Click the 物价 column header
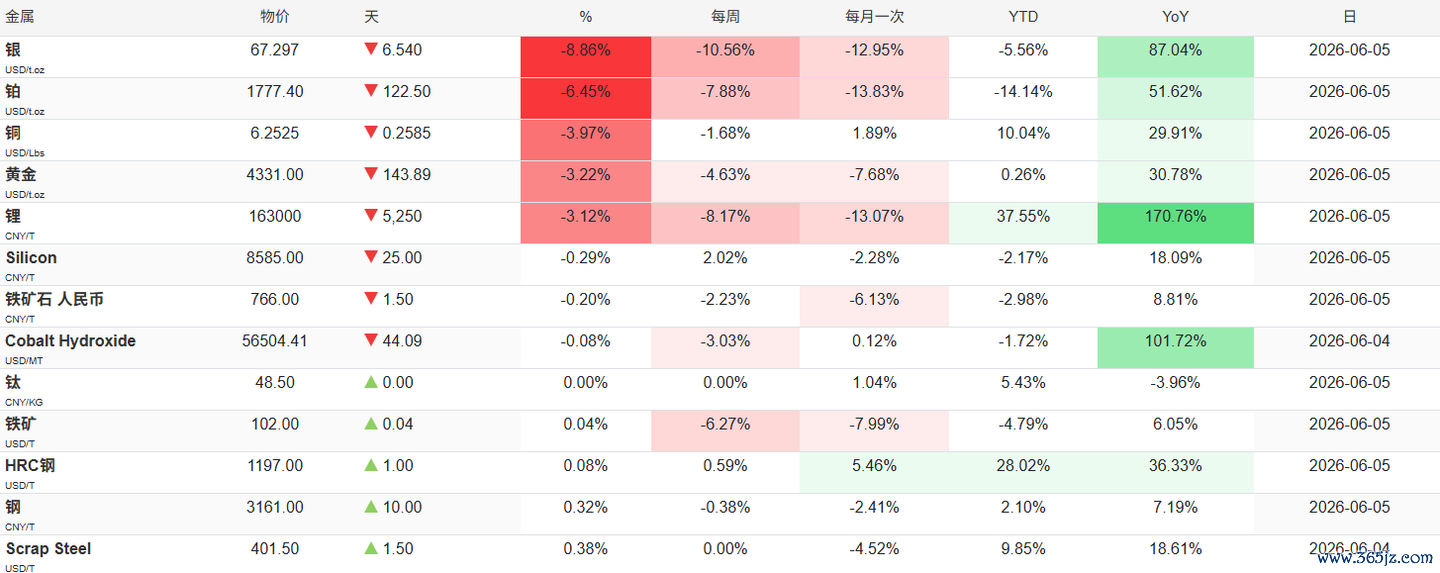The height and width of the screenshot is (573, 1440). [275, 17]
